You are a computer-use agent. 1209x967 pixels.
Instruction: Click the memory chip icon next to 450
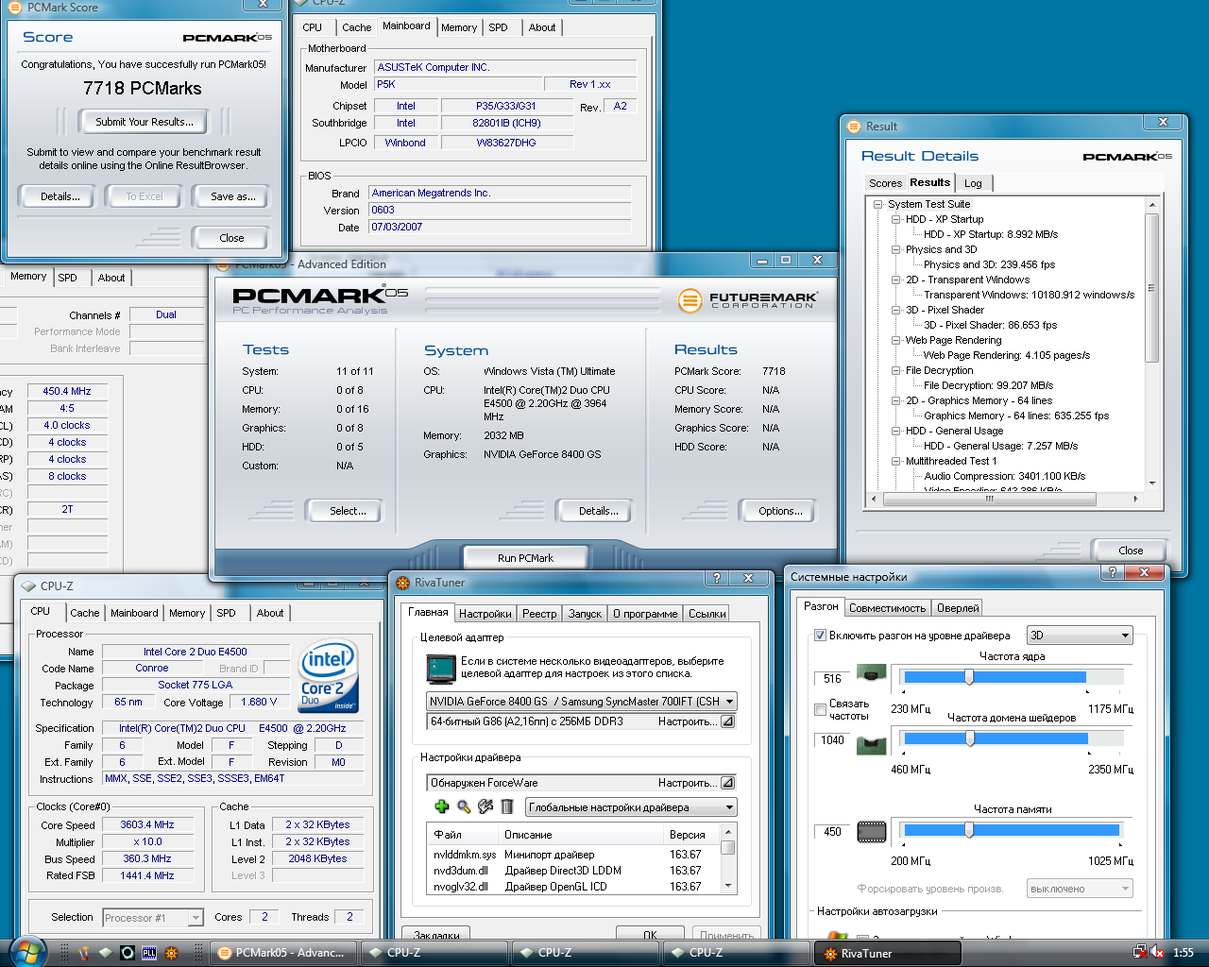pos(871,832)
